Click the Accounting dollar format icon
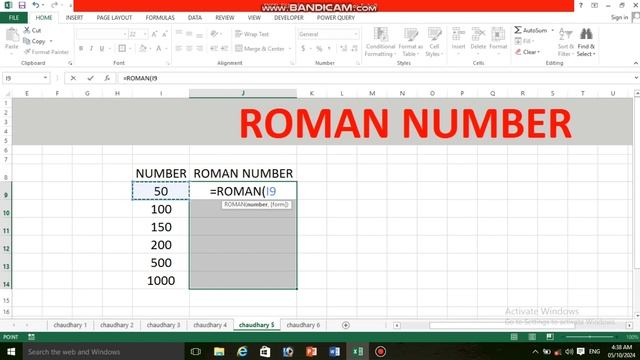Image resolution: width=640 pixels, height=360 pixels. point(303,49)
